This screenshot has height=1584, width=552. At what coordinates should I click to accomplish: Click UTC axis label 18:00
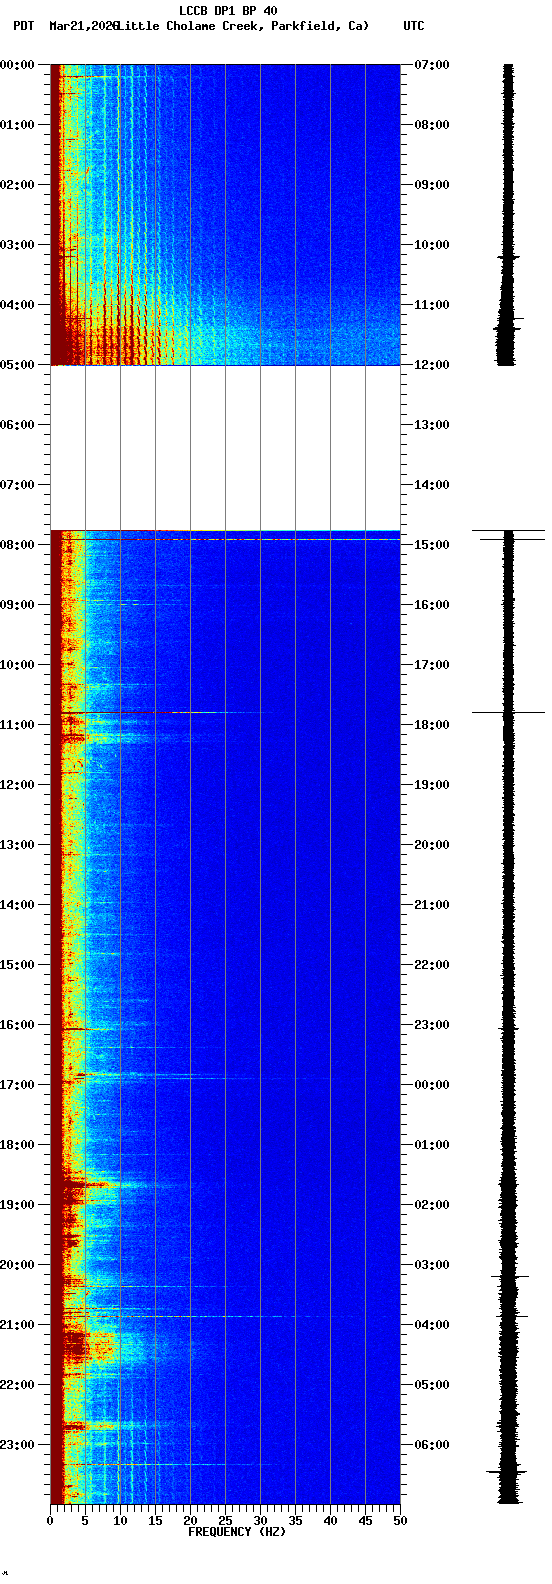point(432,725)
